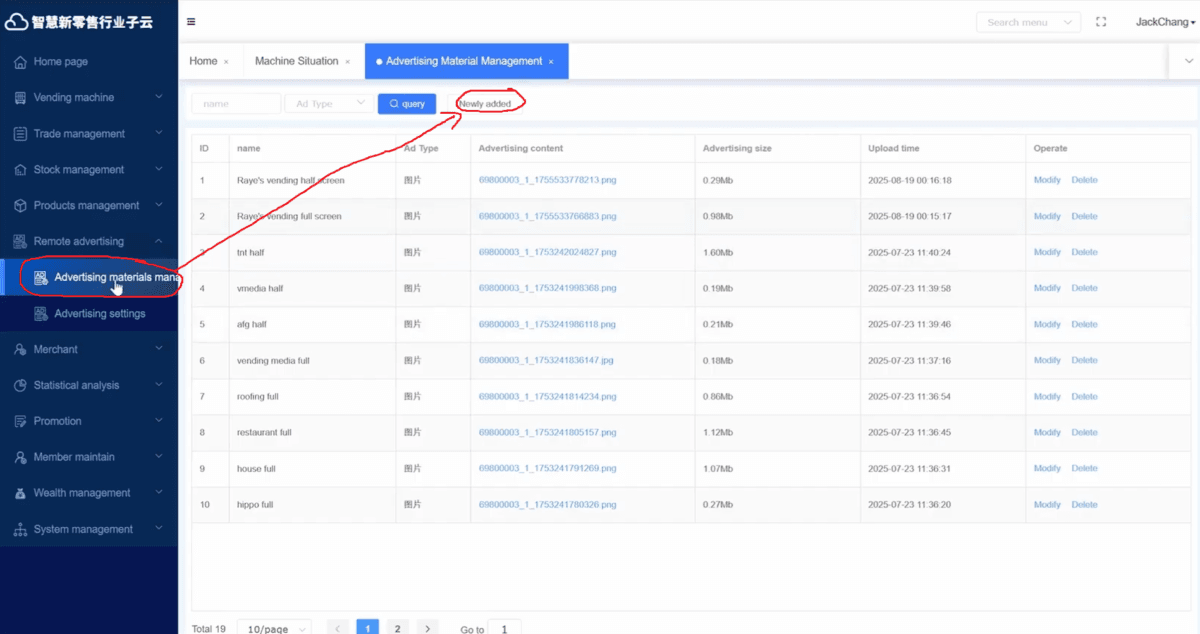Open Advertising settings submenu item
The width and height of the screenshot is (1200, 634).
99,314
